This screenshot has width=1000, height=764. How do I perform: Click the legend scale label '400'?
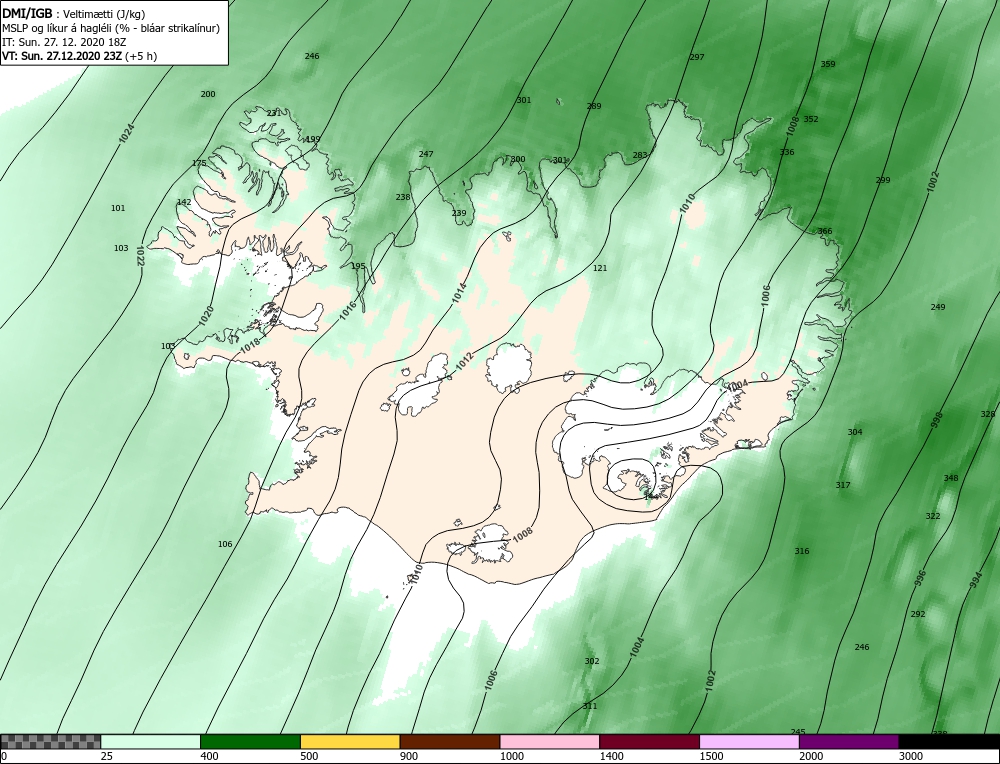click(209, 756)
